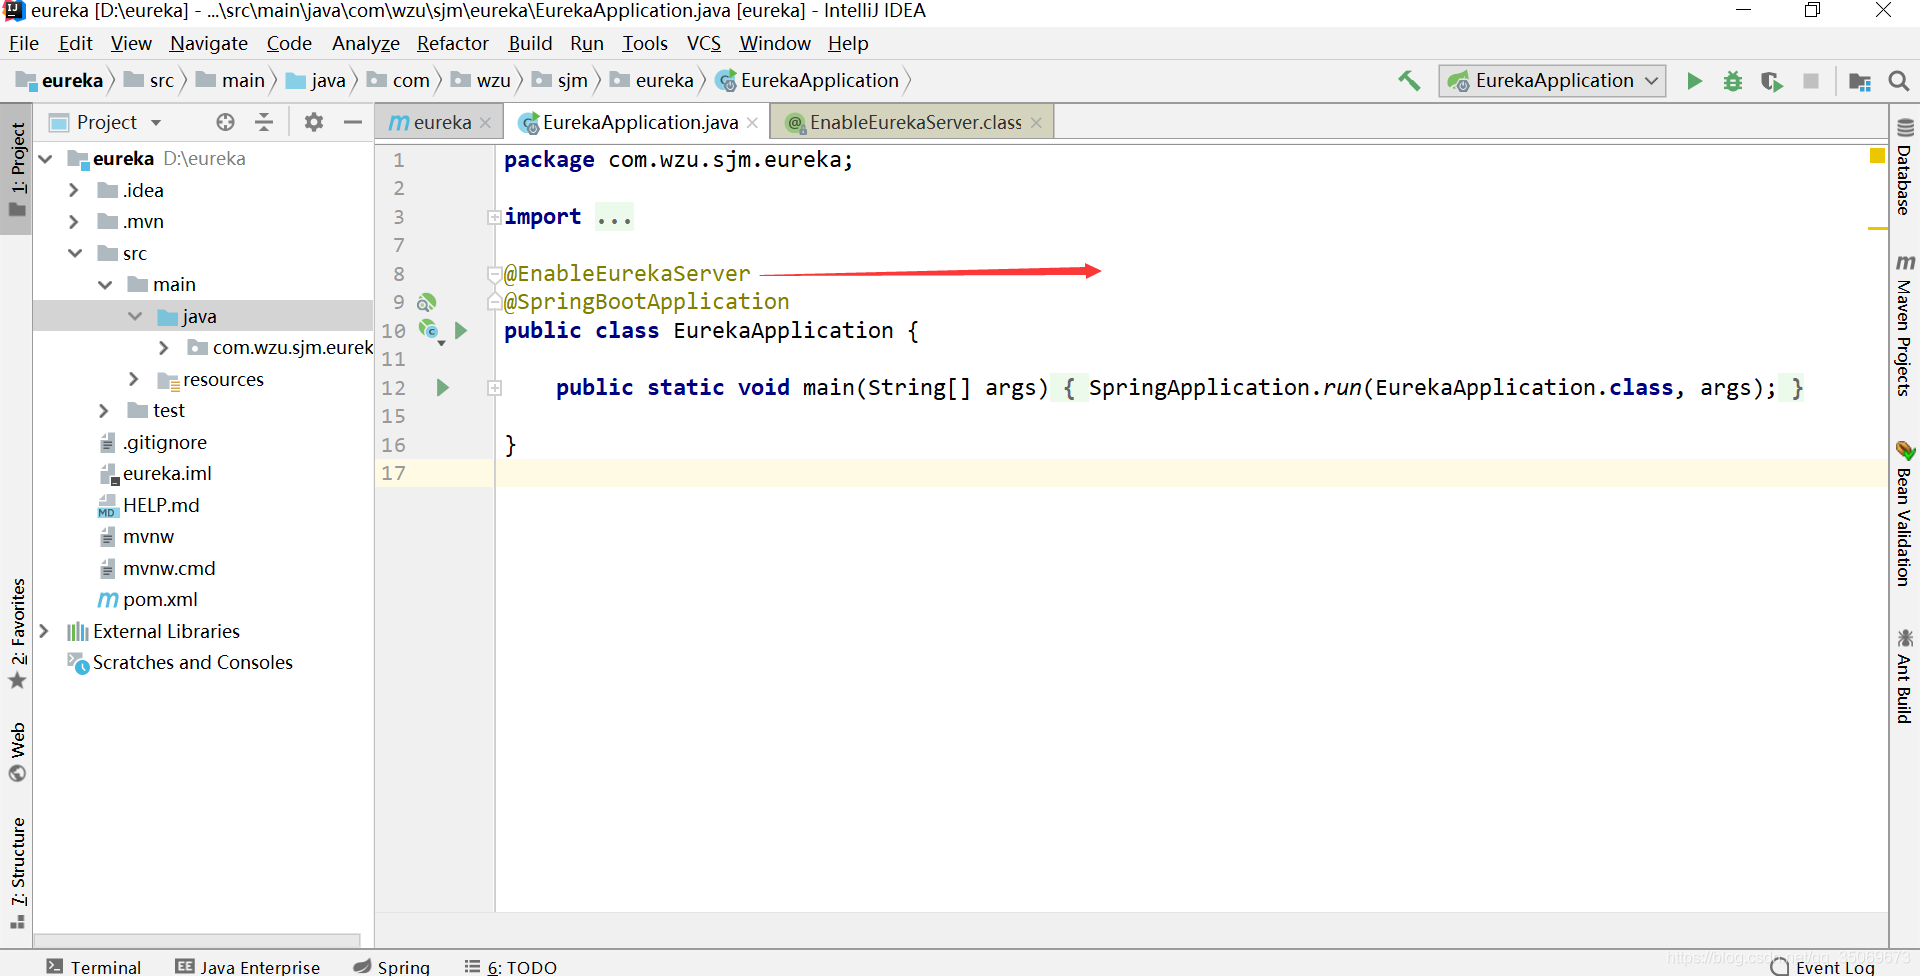Toggle the 1: Project side tab

pos(17,168)
